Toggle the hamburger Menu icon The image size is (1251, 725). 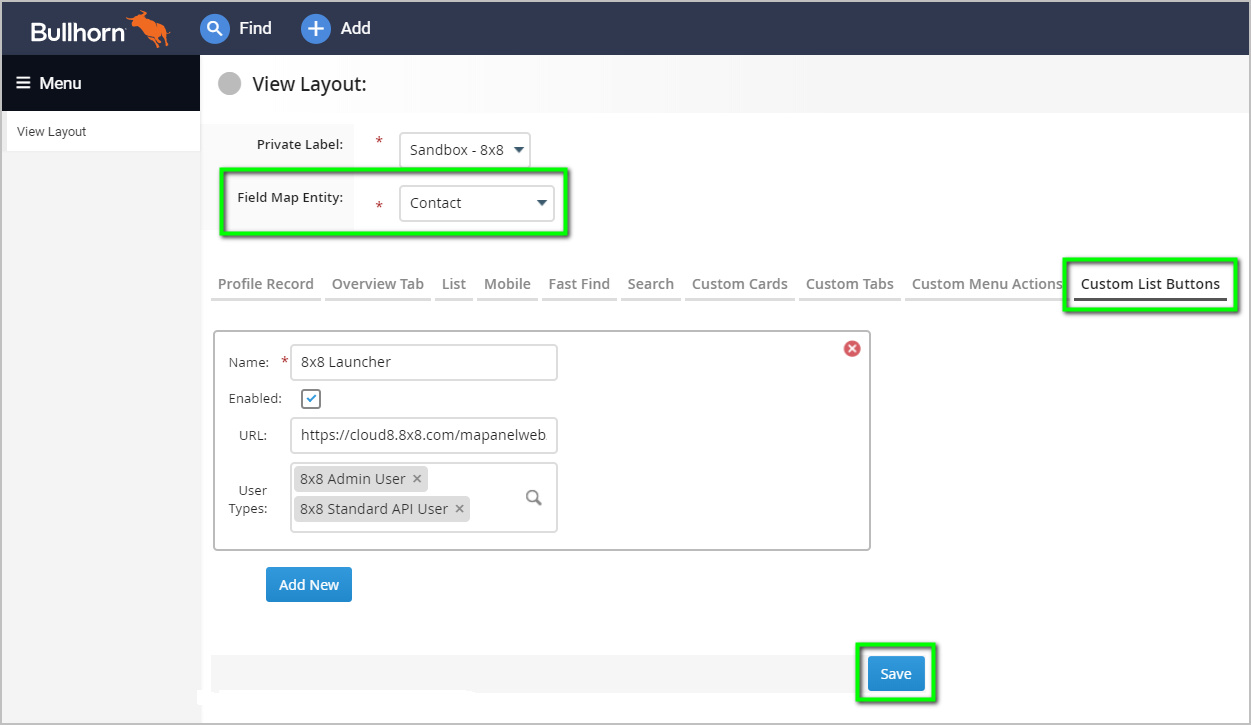pos(24,83)
